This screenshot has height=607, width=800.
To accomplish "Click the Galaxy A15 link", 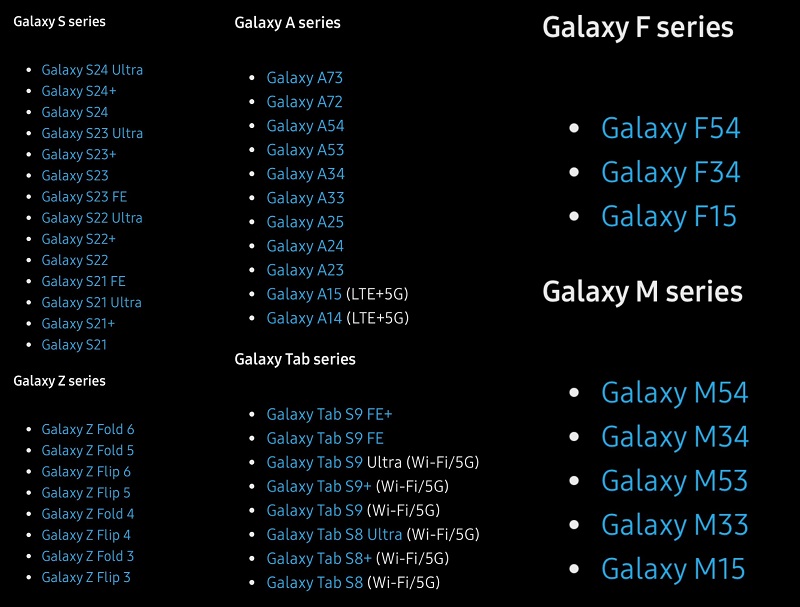I will click(304, 294).
